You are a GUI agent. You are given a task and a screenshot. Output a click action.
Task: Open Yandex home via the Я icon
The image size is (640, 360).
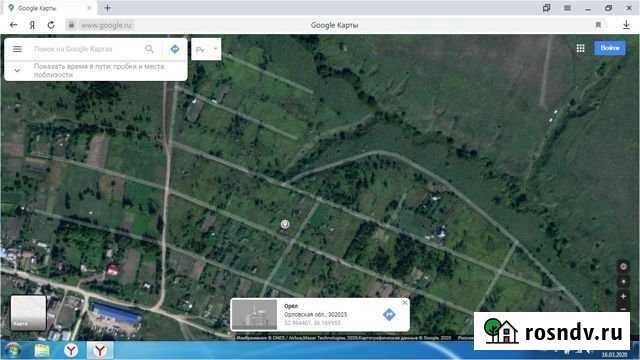tap(32, 25)
